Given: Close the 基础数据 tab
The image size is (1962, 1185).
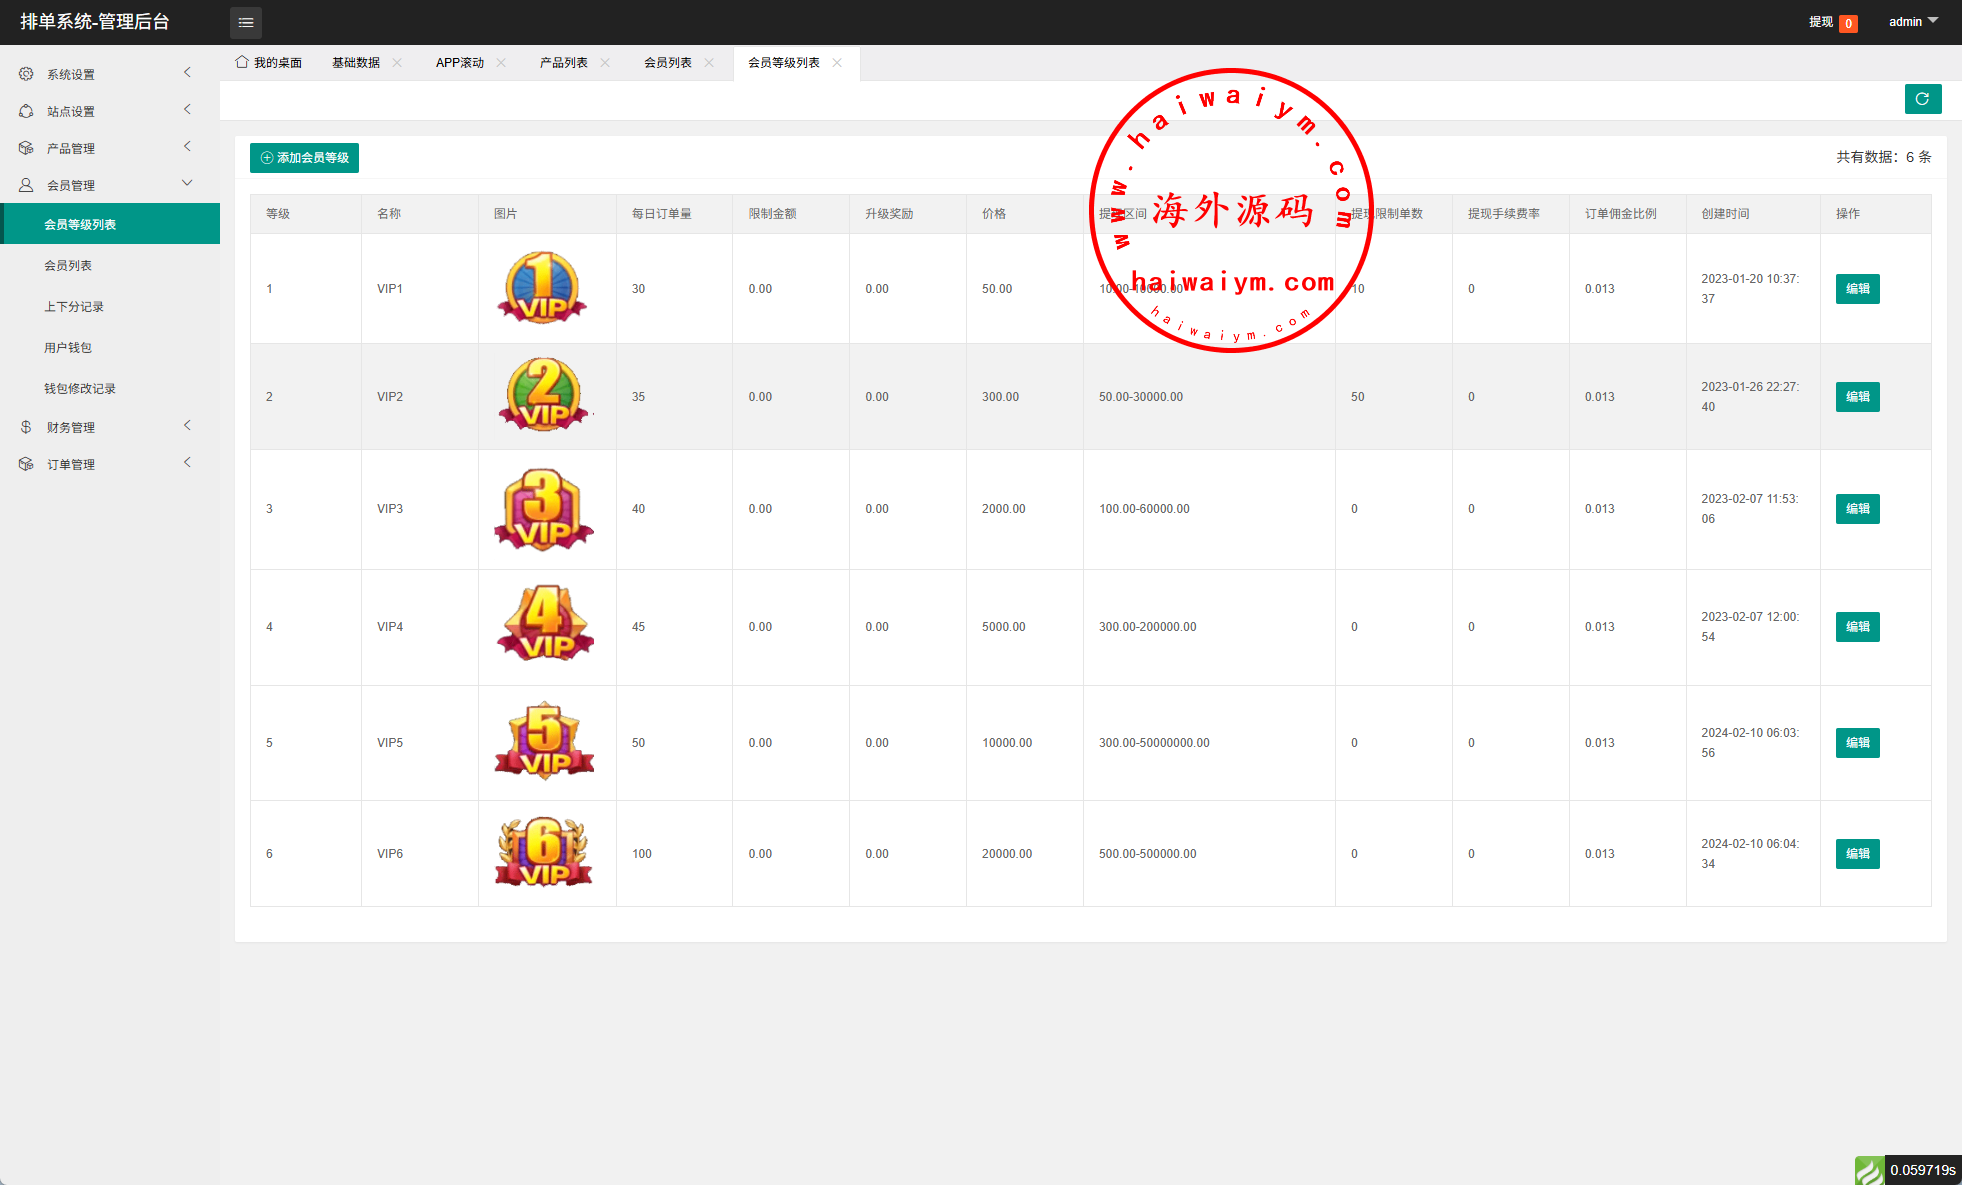Looking at the screenshot, I should pos(397,62).
